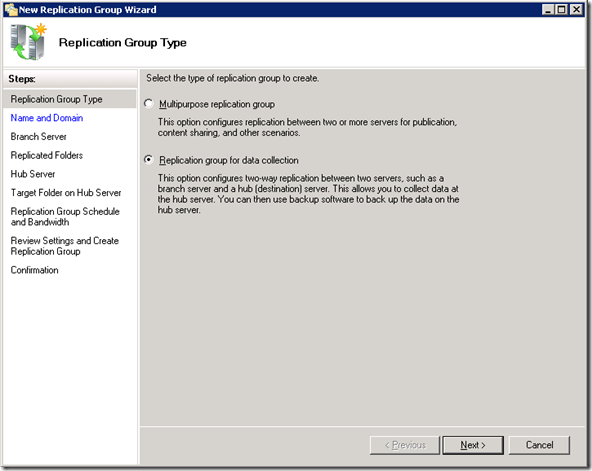Click the Next button
Viewport: 592px width, 471px height.
click(473, 445)
